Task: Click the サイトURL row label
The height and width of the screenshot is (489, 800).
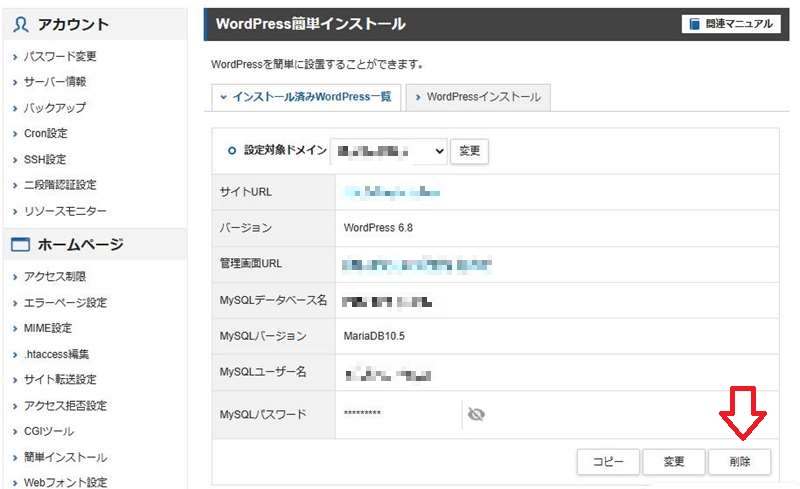Action: 245,192
